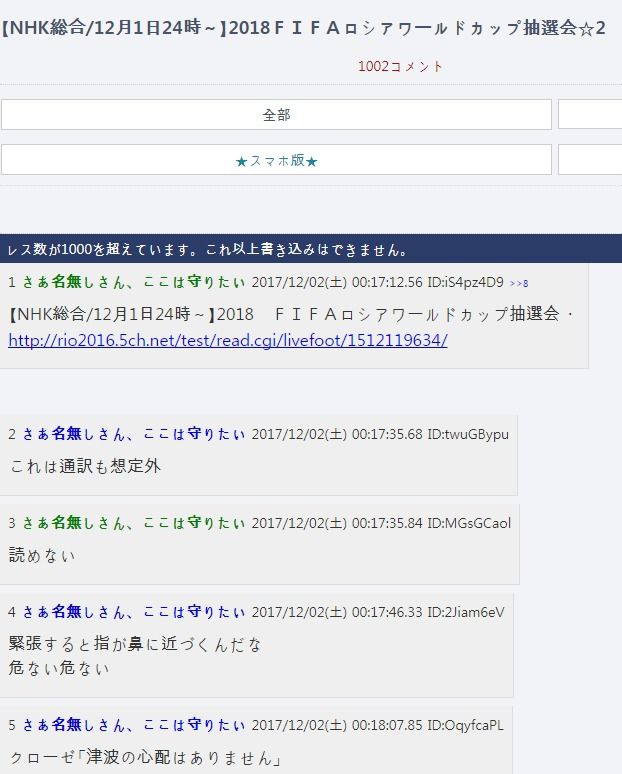Click ID:twuGBypu in post 2

click(468, 434)
